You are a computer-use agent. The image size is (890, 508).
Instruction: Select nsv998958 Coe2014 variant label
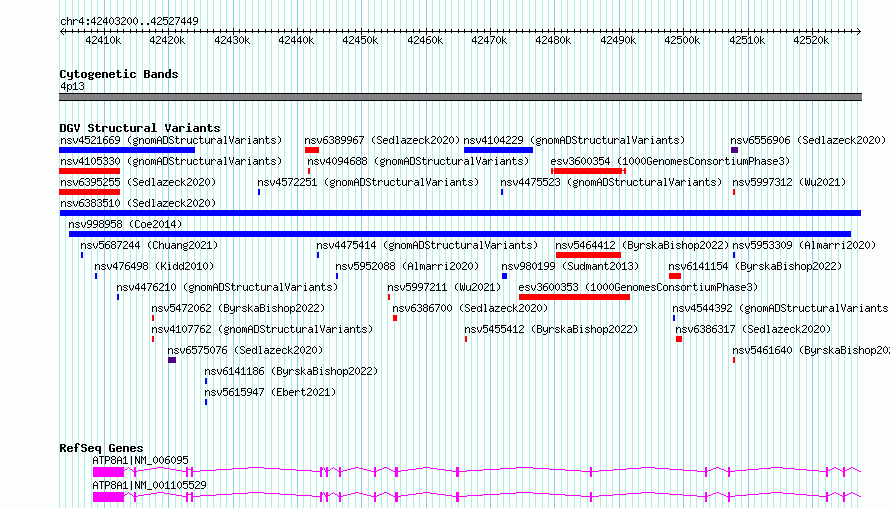coord(125,224)
